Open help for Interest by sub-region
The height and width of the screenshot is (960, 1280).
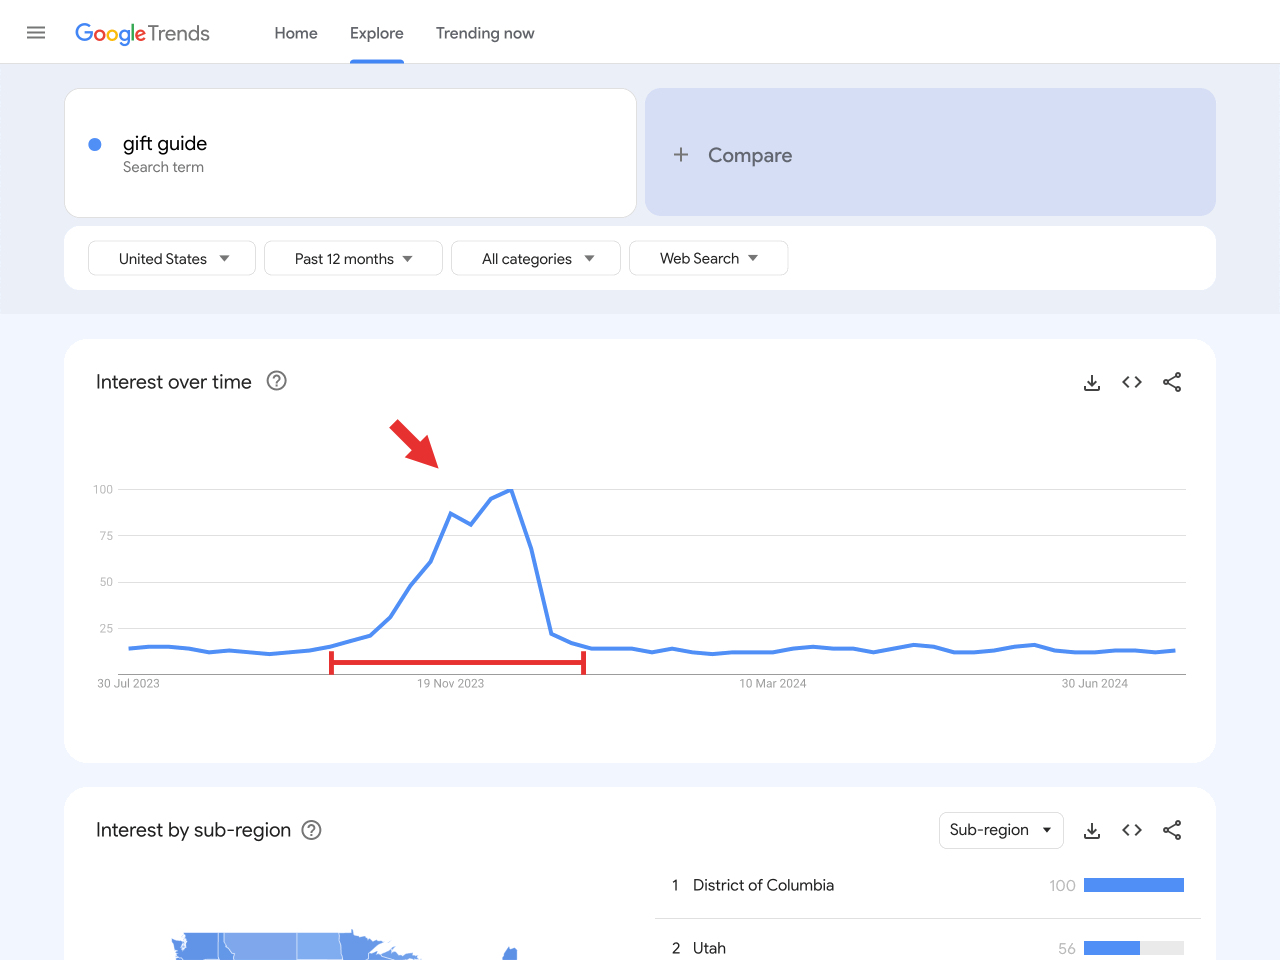[312, 830]
